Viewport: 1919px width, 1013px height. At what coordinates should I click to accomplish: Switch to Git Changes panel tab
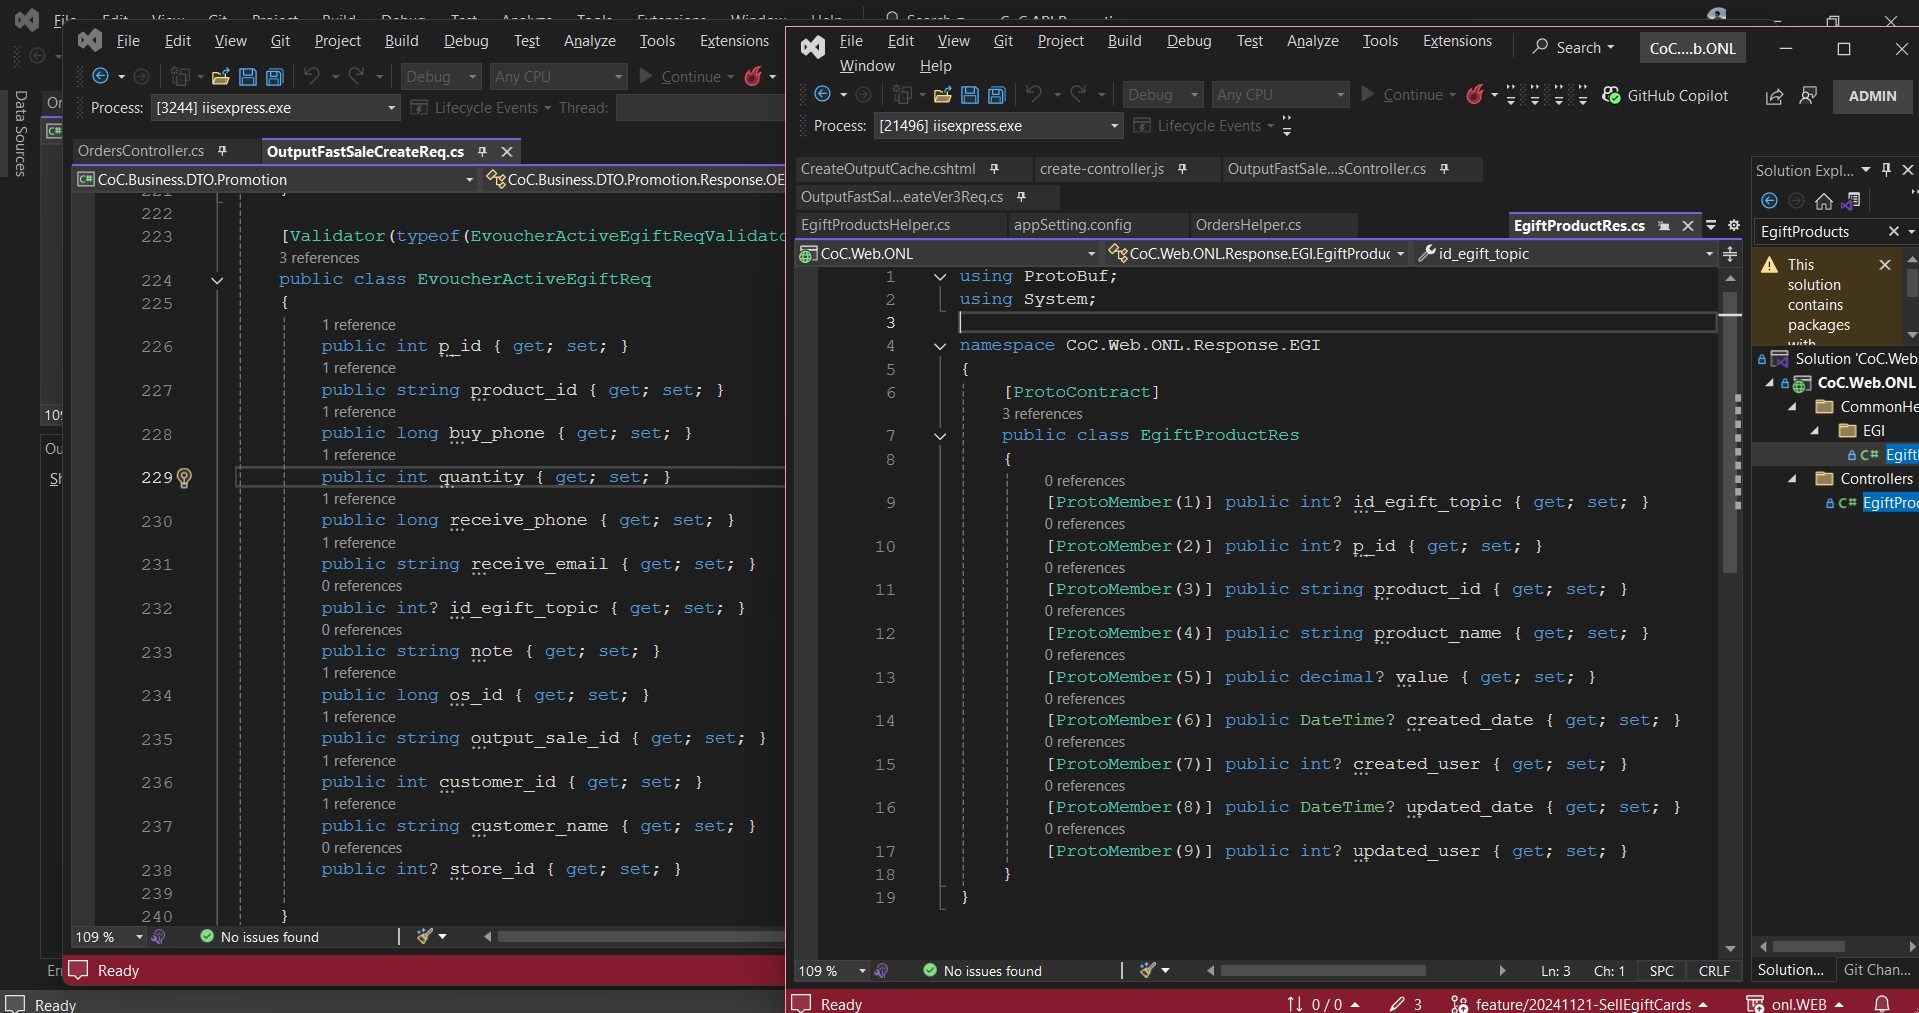point(1876,970)
